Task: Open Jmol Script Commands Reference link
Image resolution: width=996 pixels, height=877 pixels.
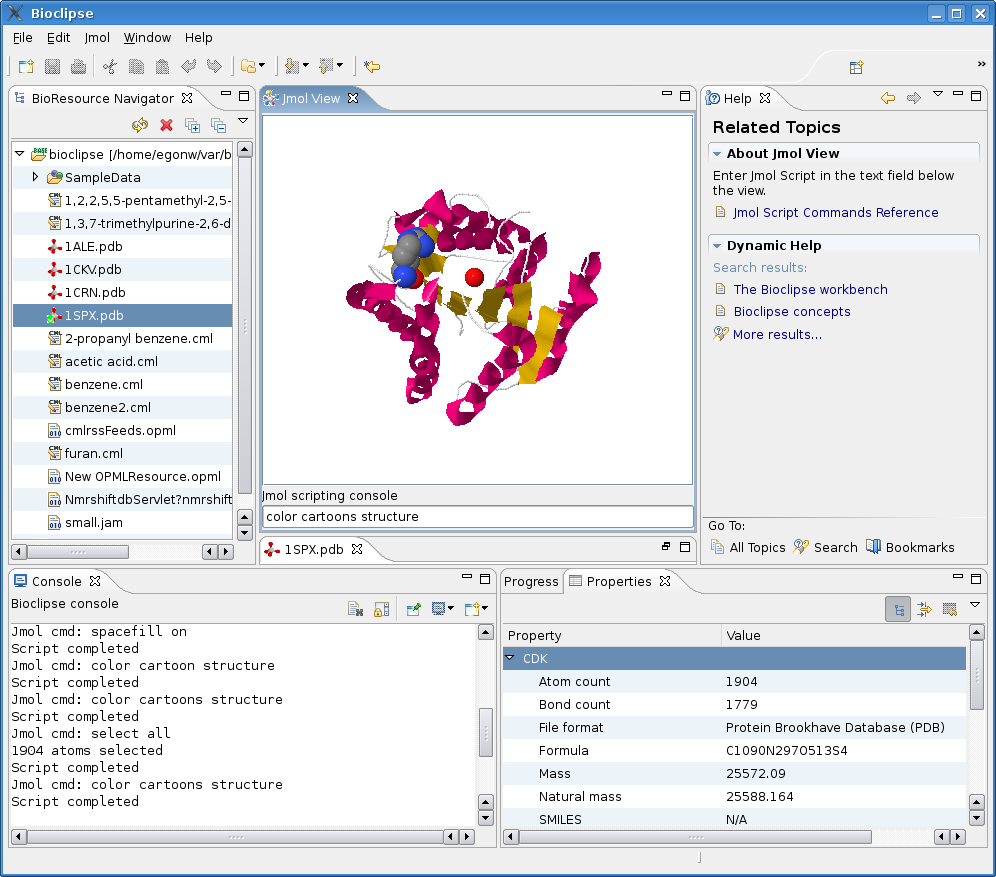Action: (835, 212)
